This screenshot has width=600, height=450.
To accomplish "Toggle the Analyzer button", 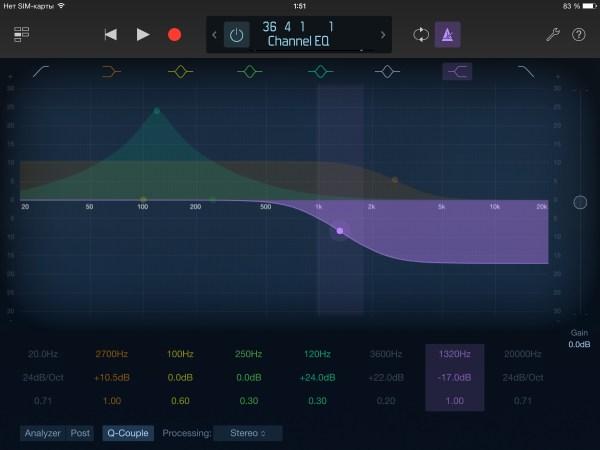I will coord(42,433).
